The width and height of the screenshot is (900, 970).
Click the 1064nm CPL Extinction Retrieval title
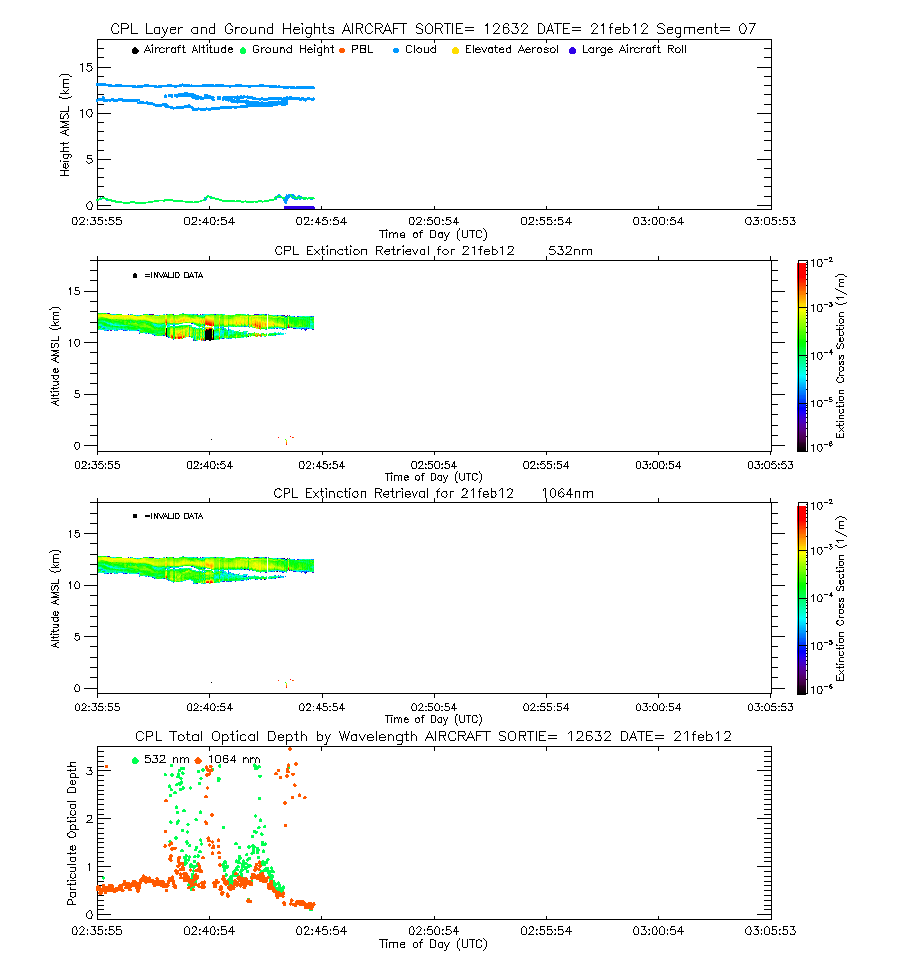(433, 493)
